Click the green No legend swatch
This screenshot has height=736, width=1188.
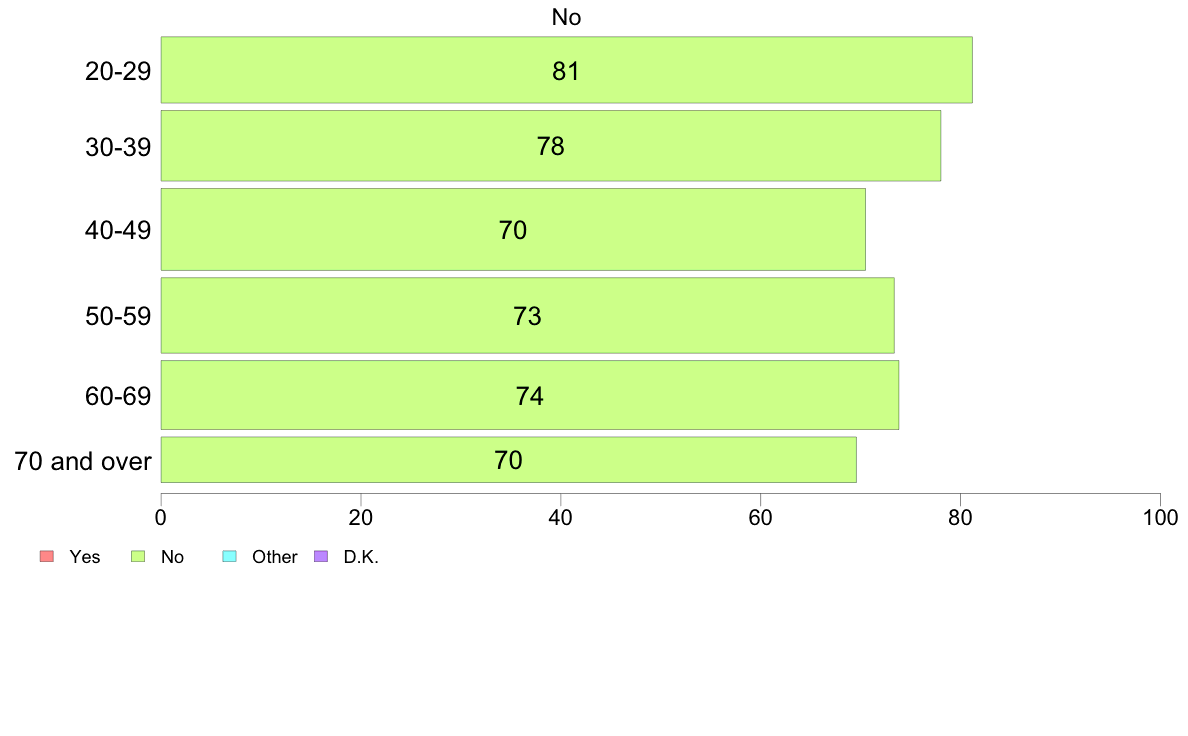(x=138, y=556)
